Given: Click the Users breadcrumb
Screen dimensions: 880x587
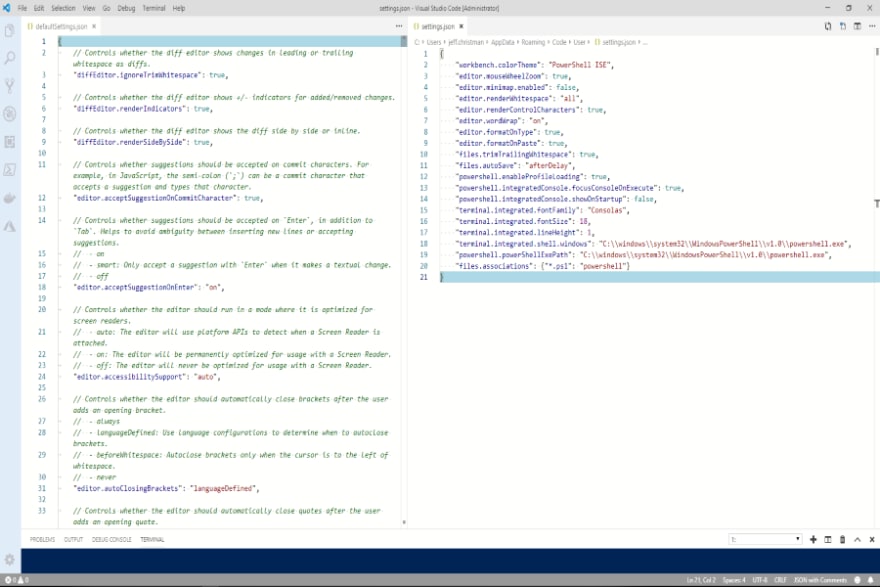Looking at the screenshot, I should pos(434,42).
